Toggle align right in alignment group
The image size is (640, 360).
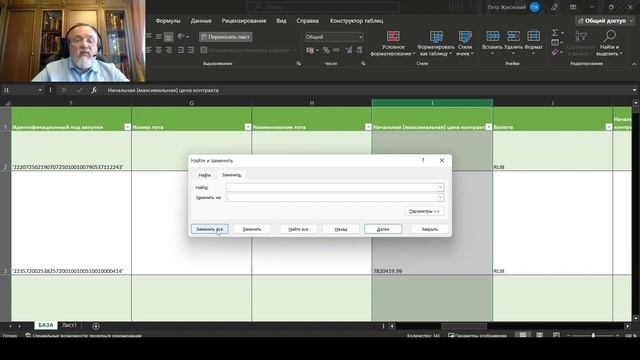169,50
